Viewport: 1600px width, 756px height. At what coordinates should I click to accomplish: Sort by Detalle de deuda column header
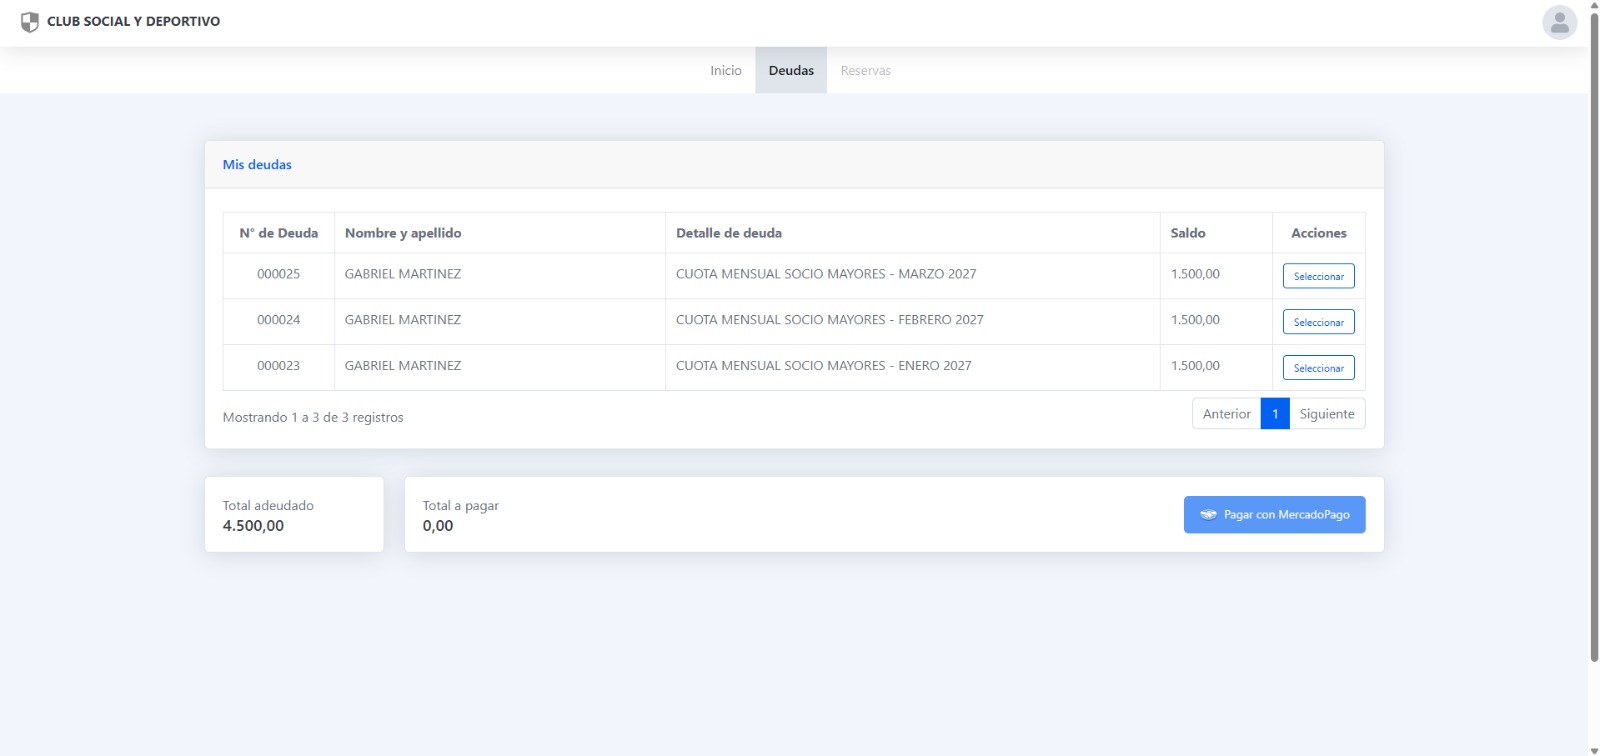[x=728, y=233]
